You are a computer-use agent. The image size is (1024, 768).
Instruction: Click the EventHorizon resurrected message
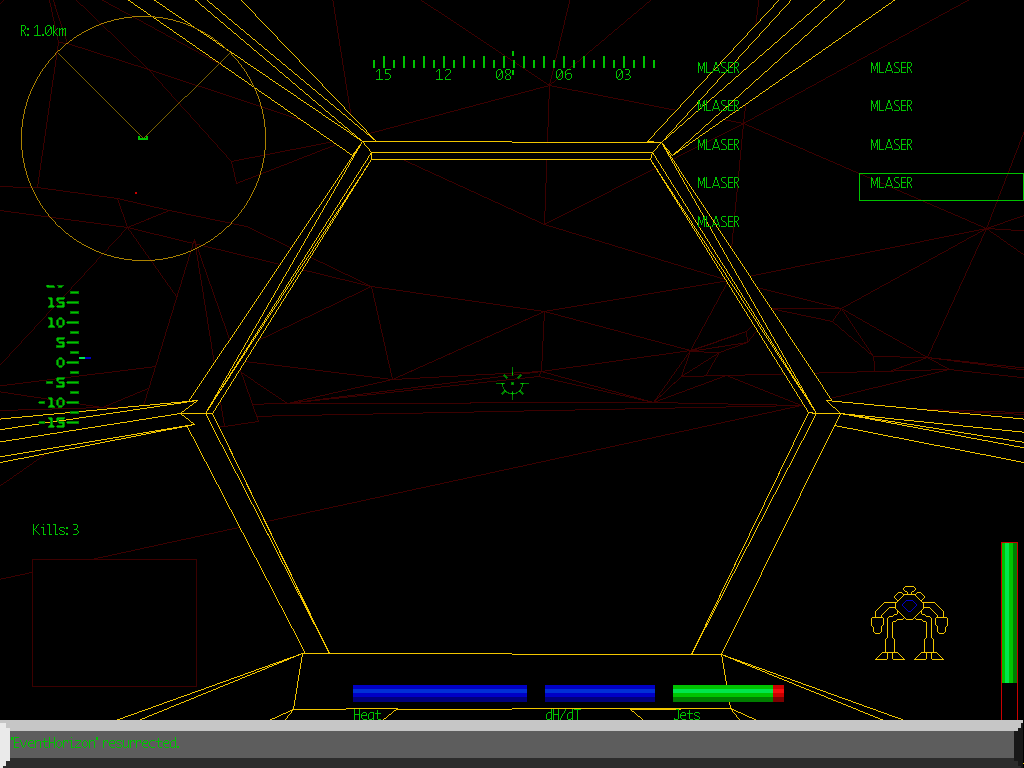(98, 743)
